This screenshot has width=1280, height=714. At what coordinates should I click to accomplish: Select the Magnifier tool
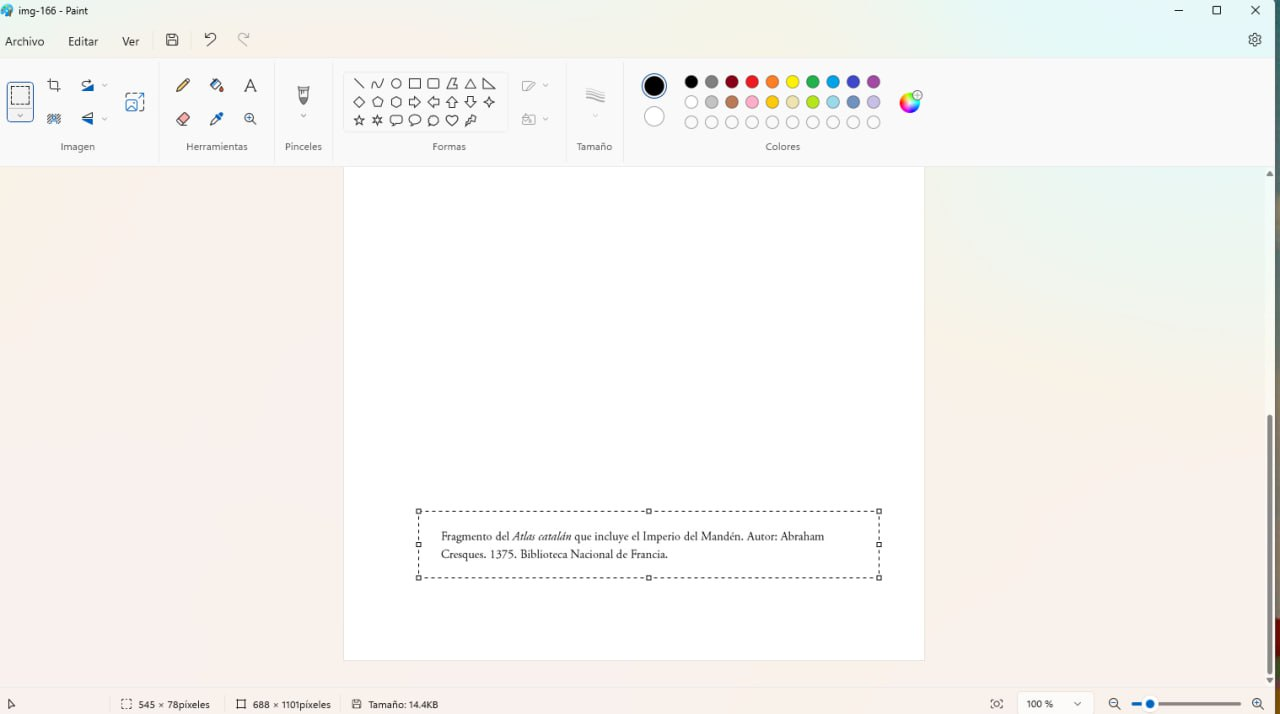pos(251,119)
